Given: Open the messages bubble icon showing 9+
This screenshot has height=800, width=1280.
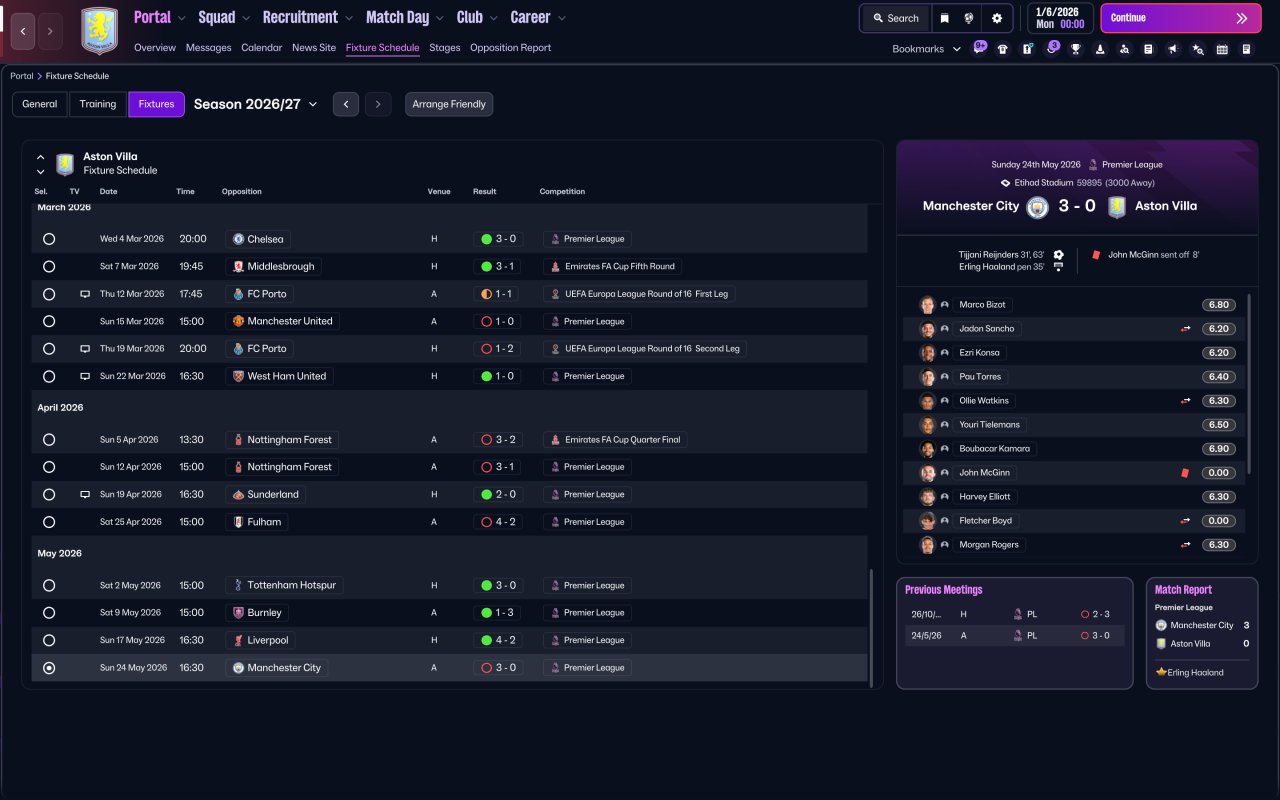Looking at the screenshot, I should pyautogui.click(x=979, y=48).
